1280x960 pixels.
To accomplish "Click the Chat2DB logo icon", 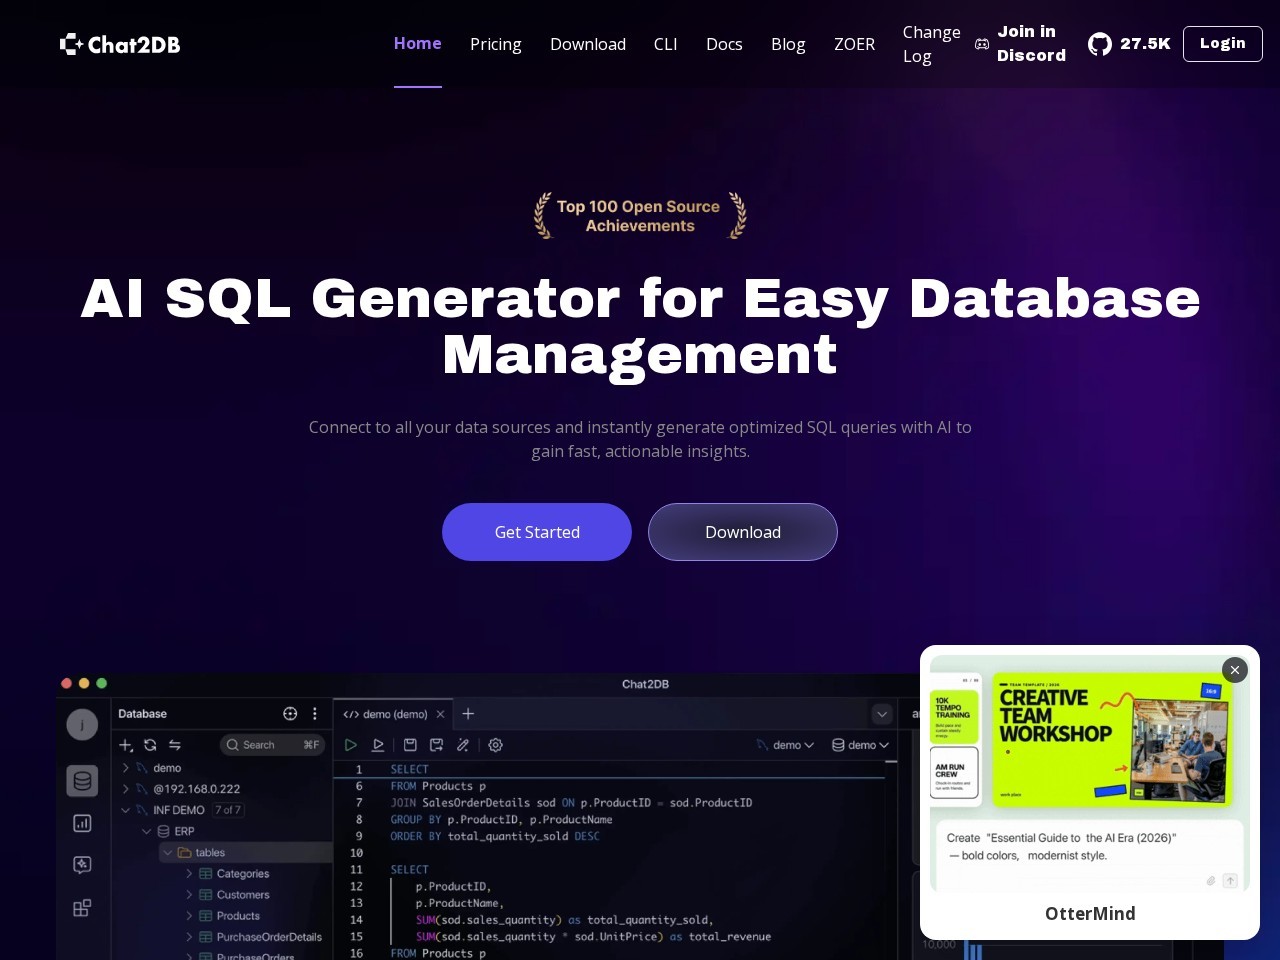I will click(x=71, y=44).
